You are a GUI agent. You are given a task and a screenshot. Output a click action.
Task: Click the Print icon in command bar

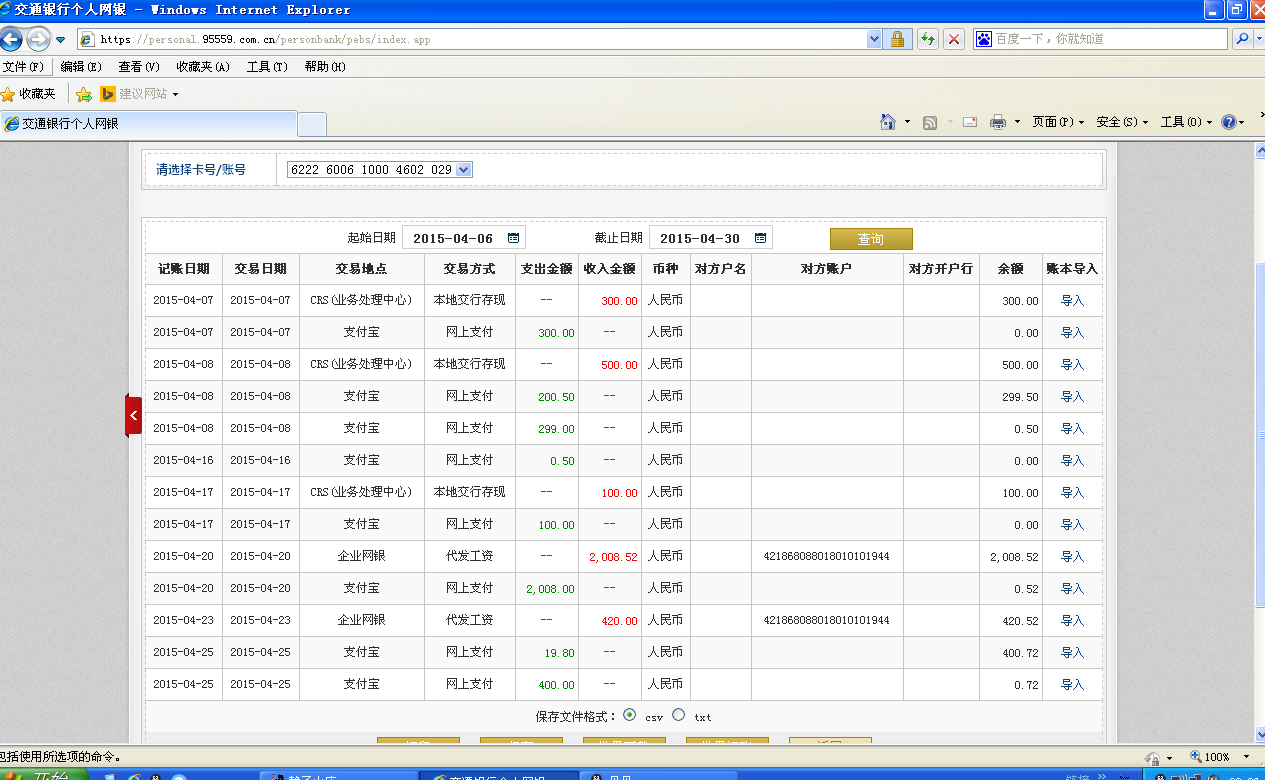click(997, 122)
